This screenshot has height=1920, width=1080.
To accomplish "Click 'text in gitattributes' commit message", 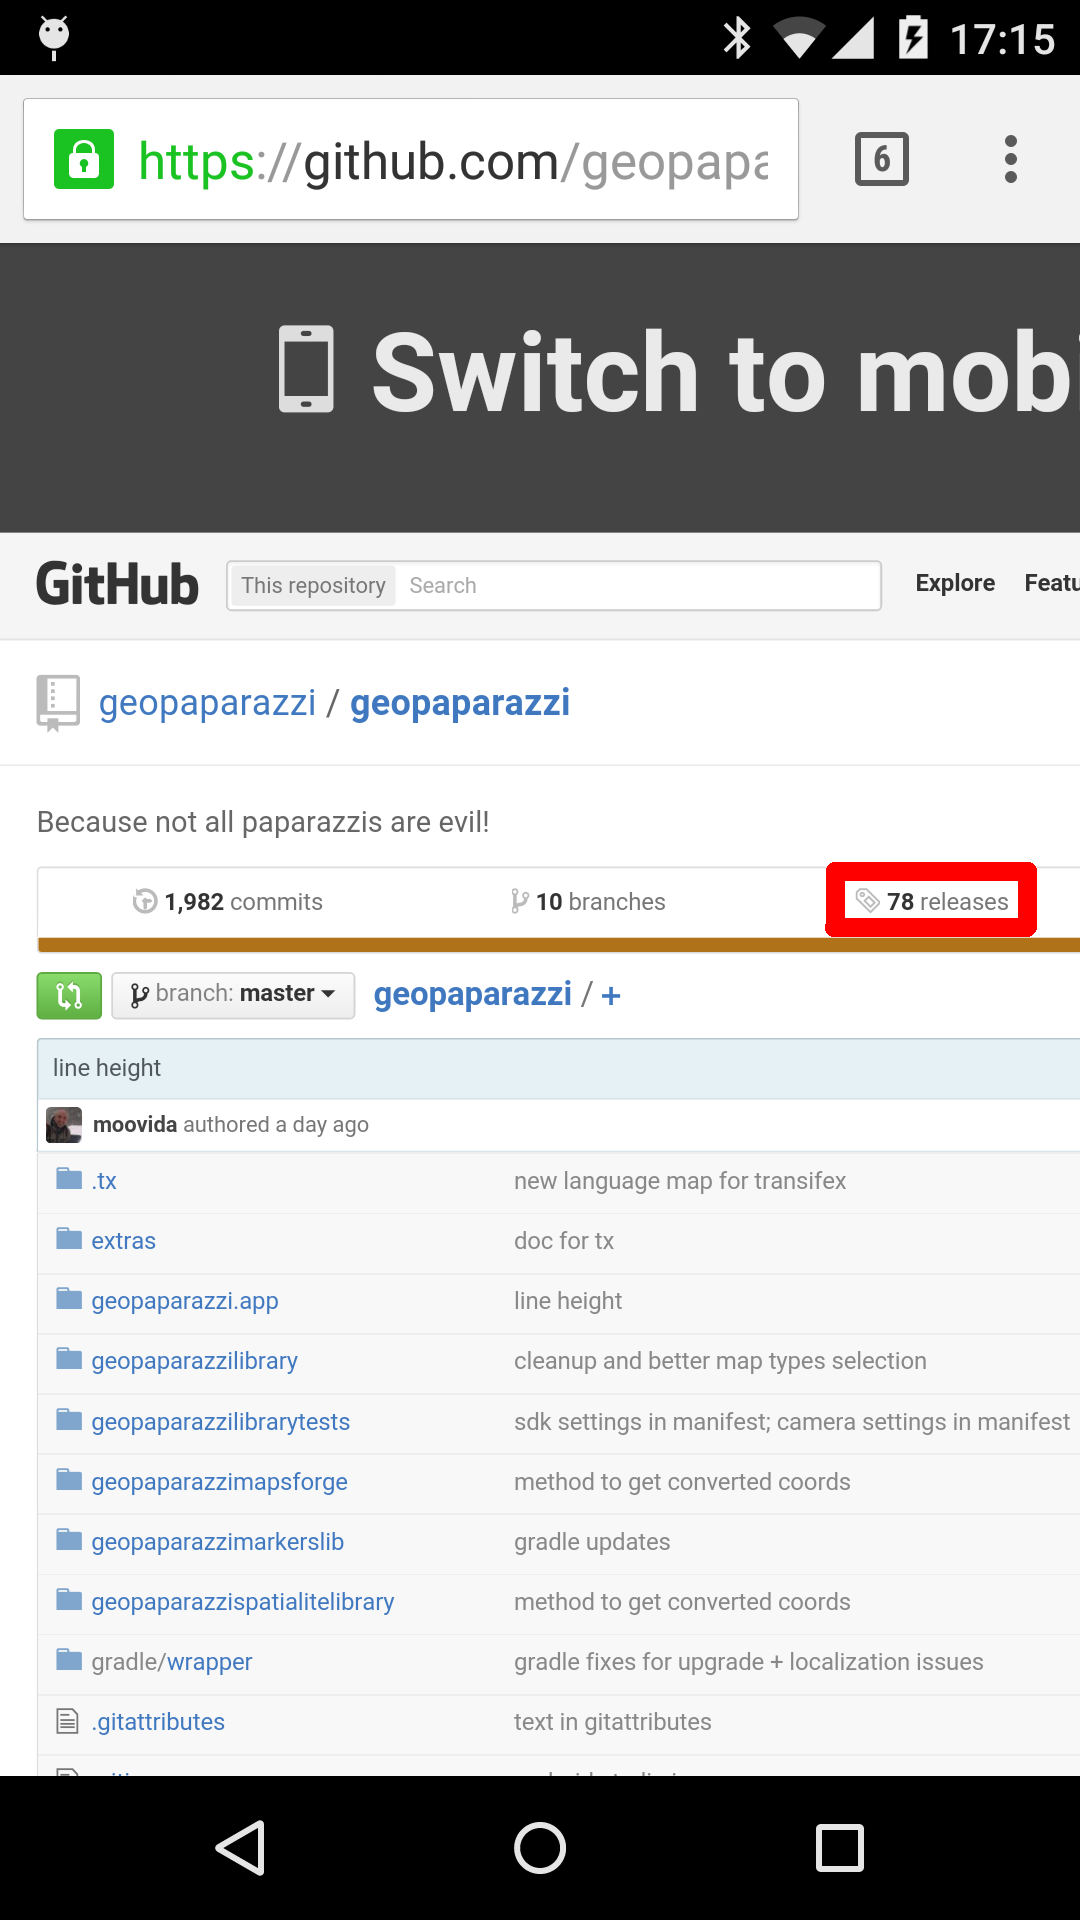I will click(x=613, y=1722).
